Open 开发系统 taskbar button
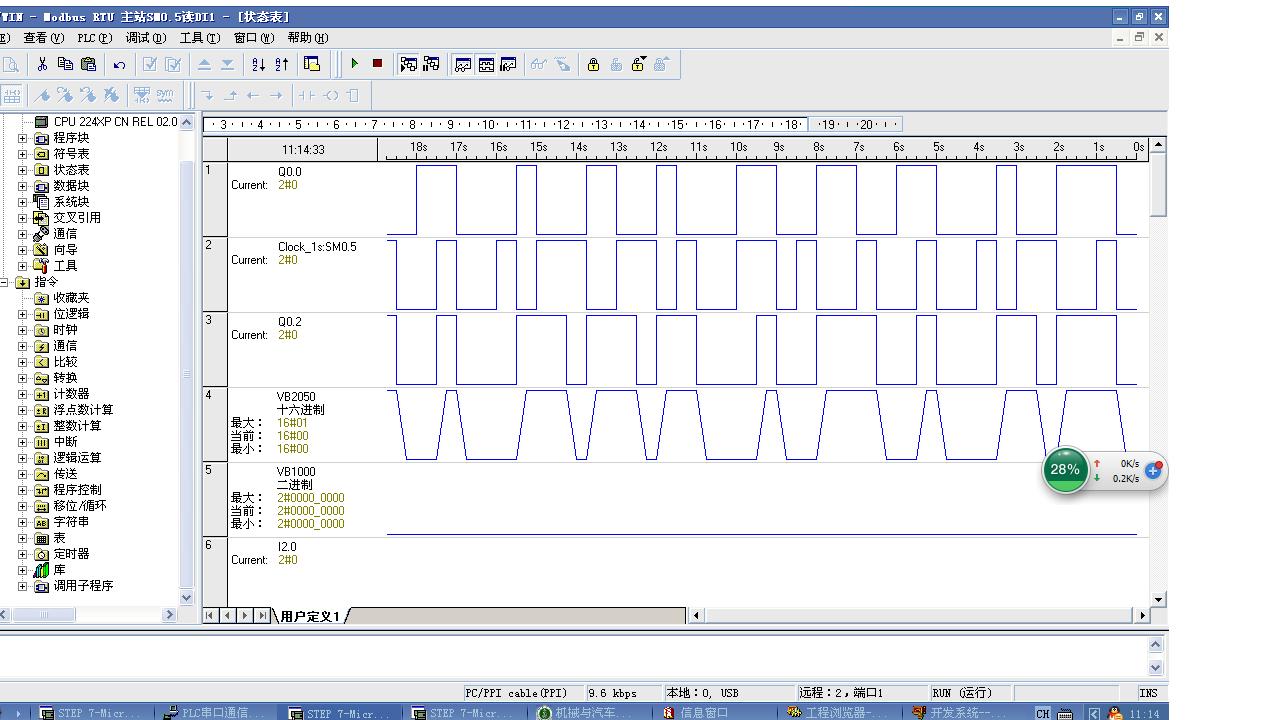The width and height of the screenshot is (1280, 720). pos(968,712)
